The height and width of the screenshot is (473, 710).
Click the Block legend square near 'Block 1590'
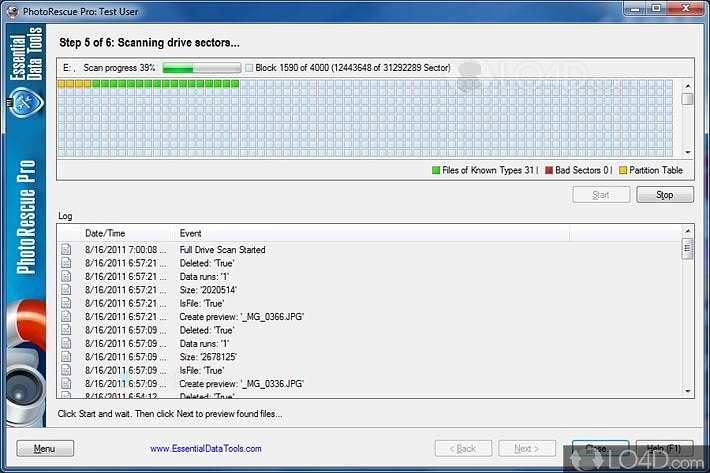coord(249,68)
